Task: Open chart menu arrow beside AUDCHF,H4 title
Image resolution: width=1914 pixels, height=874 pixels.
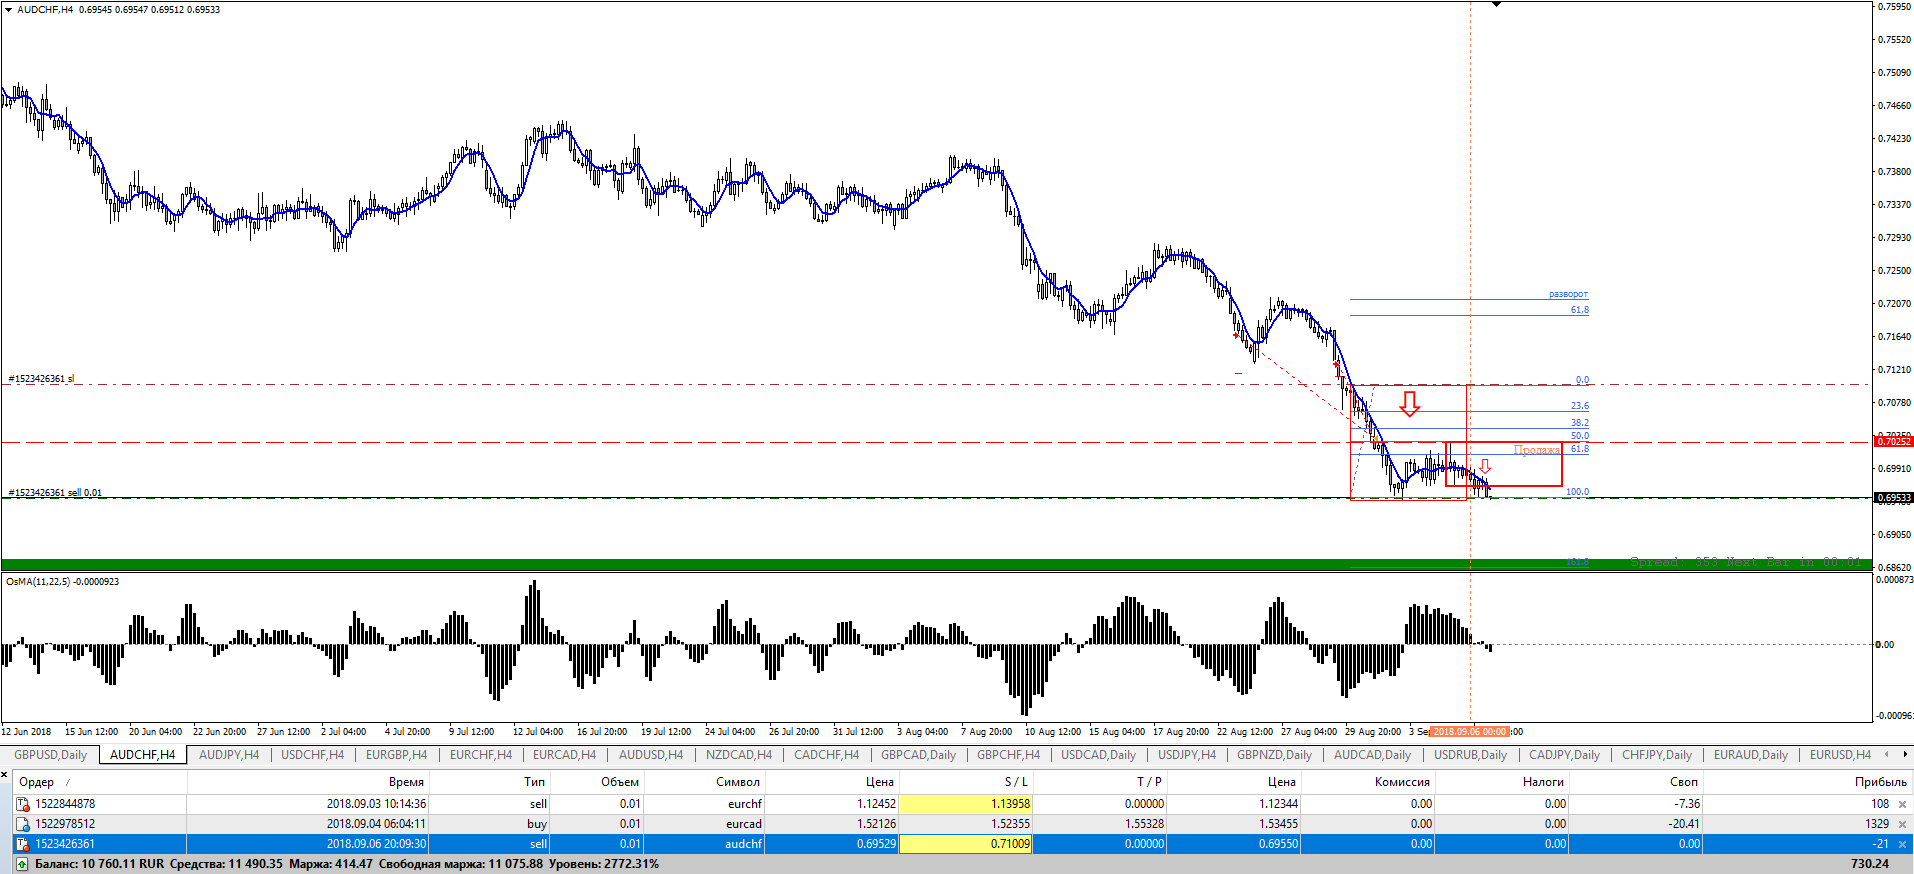Action: click(x=8, y=9)
